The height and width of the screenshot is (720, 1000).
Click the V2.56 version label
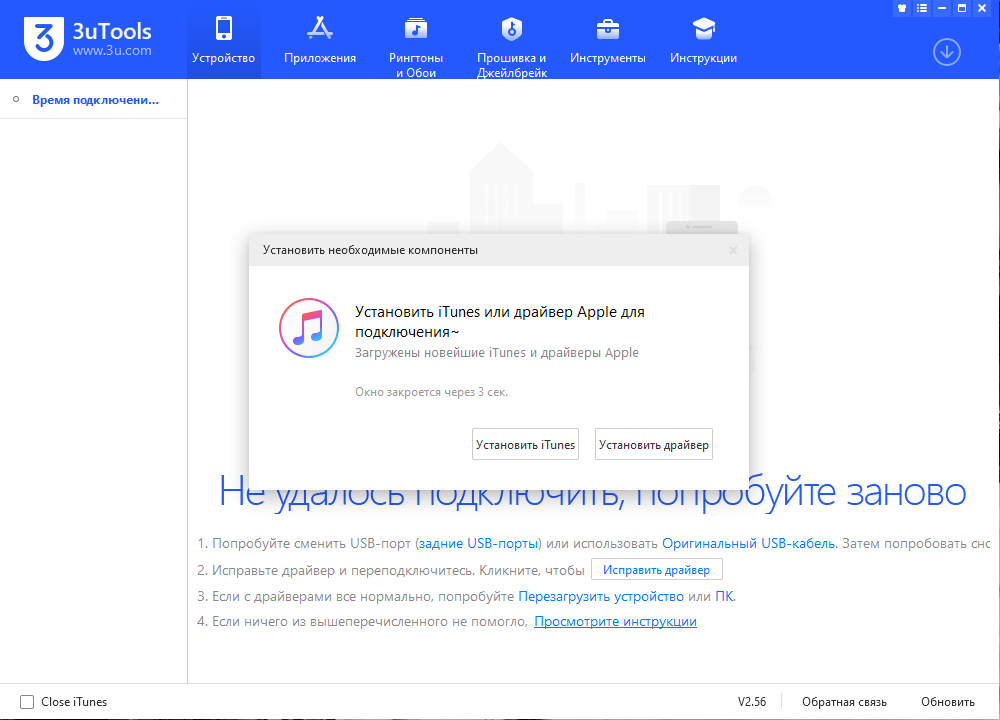click(x=752, y=702)
